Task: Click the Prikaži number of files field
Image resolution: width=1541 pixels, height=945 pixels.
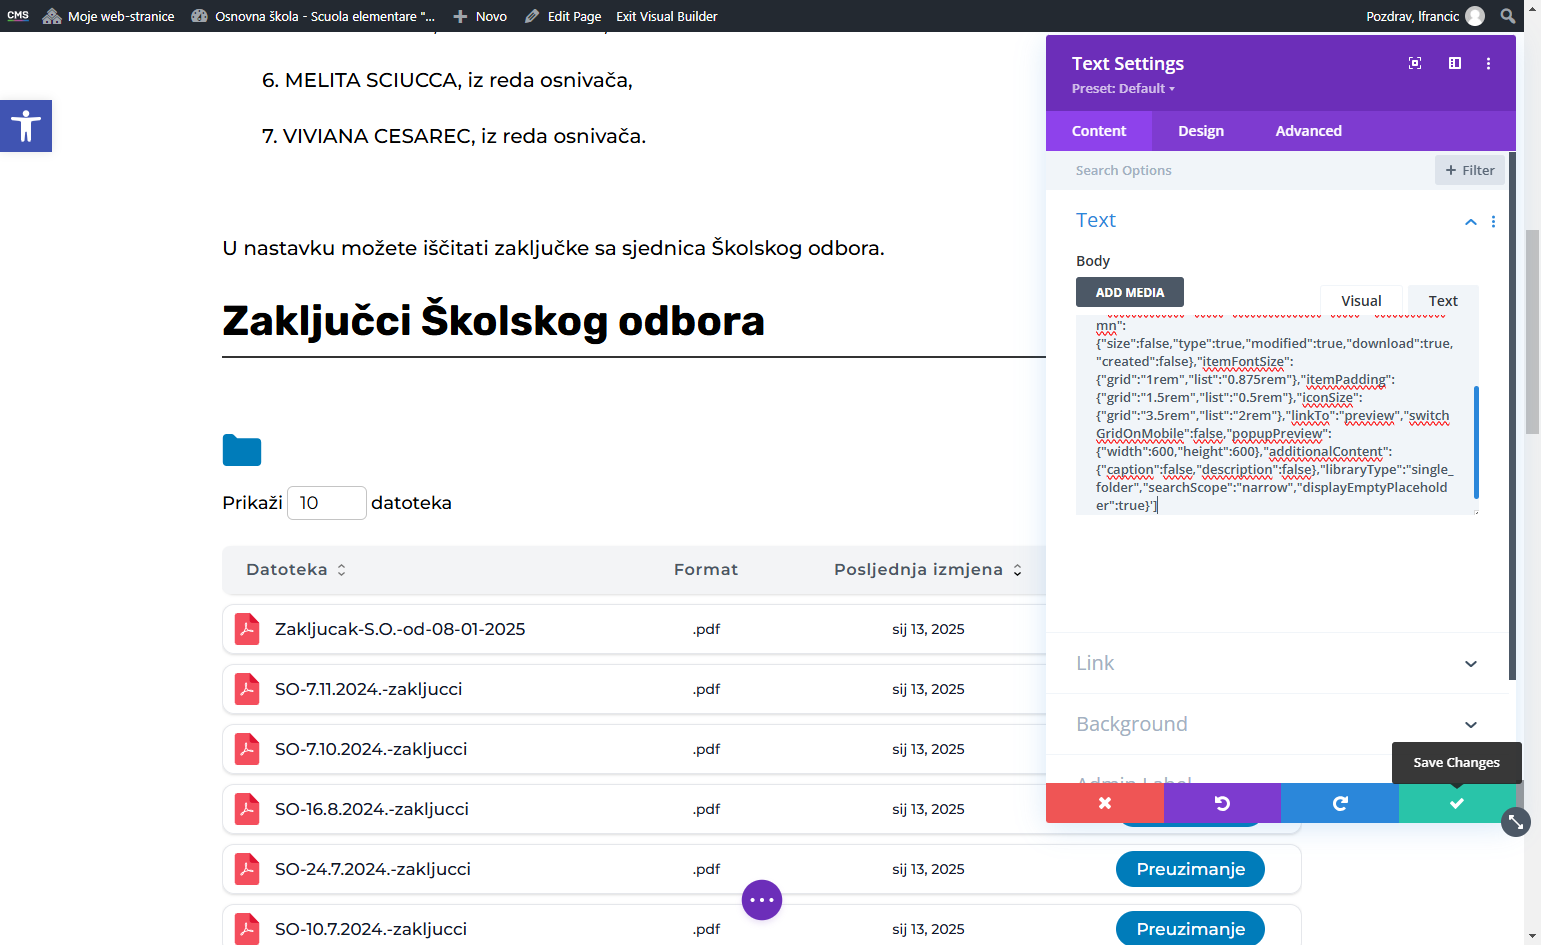Action: 327,503
